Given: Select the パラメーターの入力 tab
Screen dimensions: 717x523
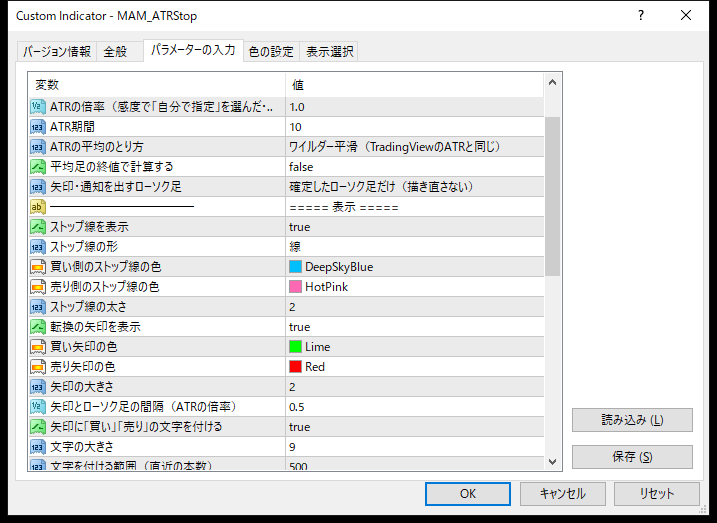Looking at the screenshot, I should point(193,50).
